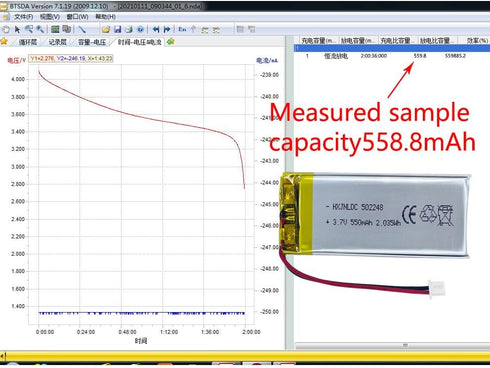
Task: Select the arrow pointer tool
Action: (17, 29)
